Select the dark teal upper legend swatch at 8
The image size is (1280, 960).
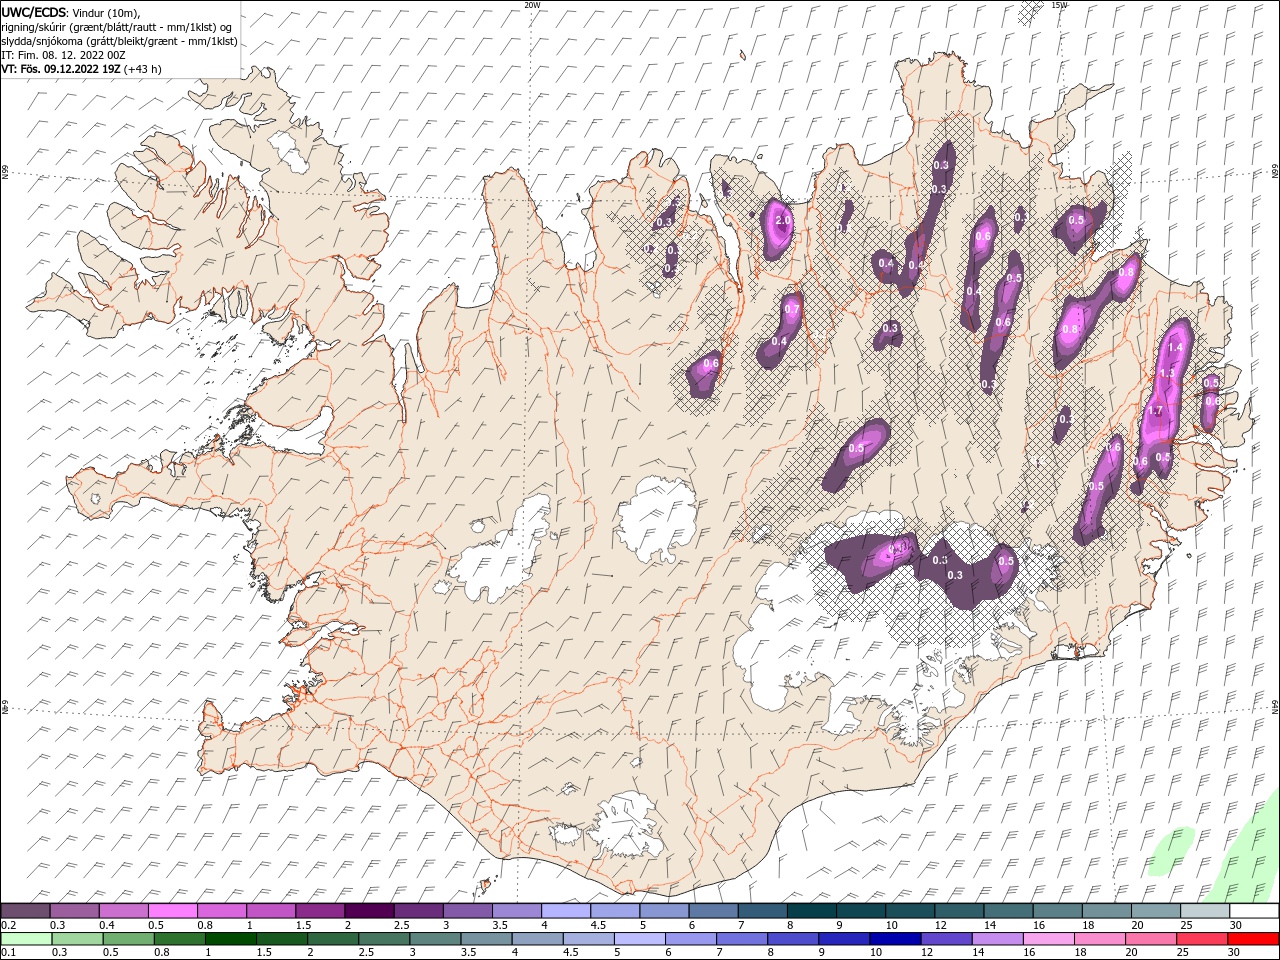pos(811,911)
